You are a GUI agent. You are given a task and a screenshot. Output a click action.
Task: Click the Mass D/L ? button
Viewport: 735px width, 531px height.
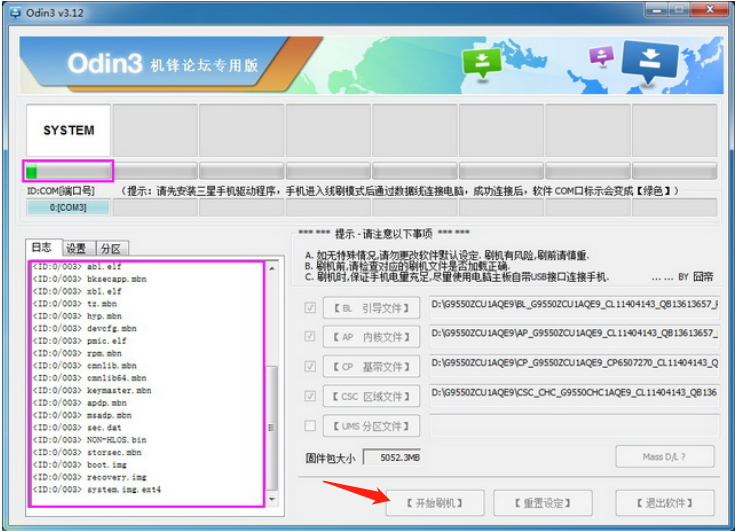[x=665, y=456]
